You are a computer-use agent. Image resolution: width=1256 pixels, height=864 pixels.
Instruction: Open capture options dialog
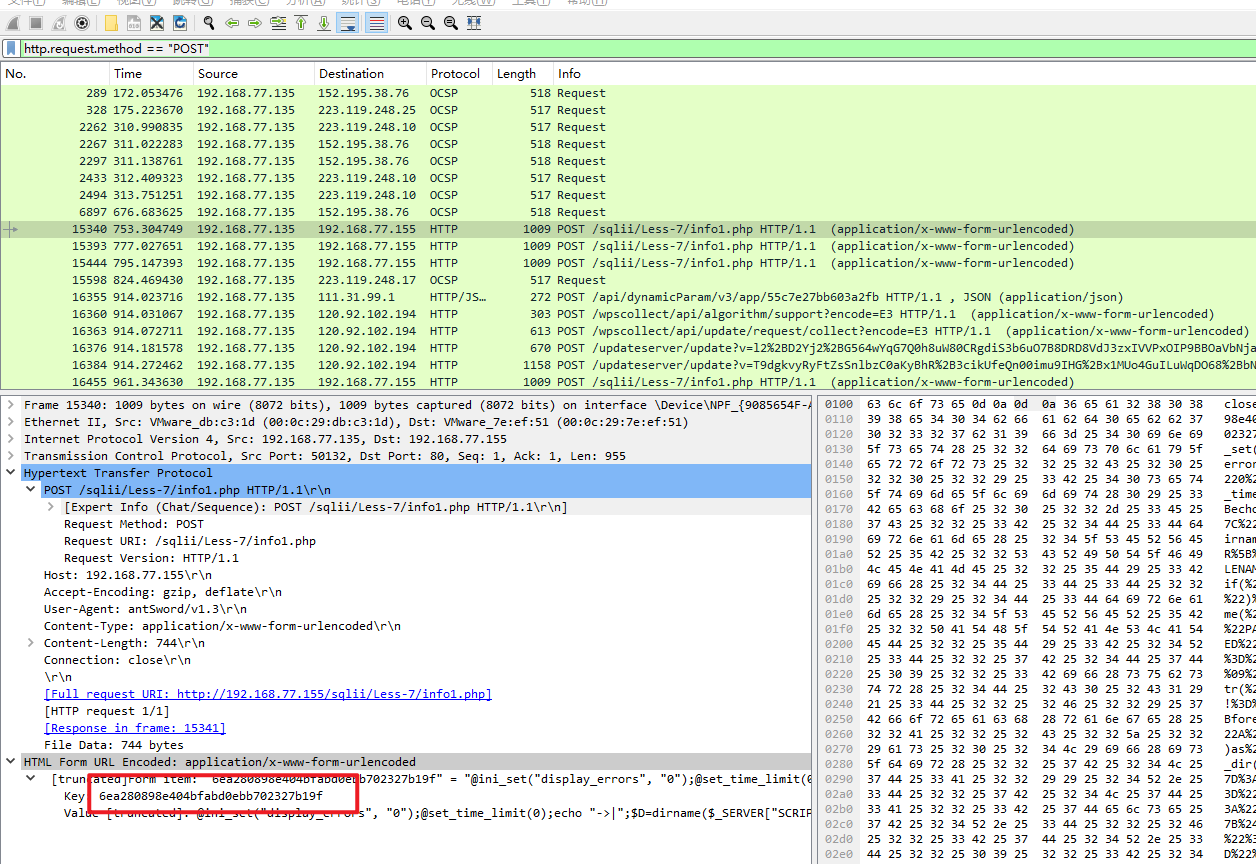click(82, 22)
